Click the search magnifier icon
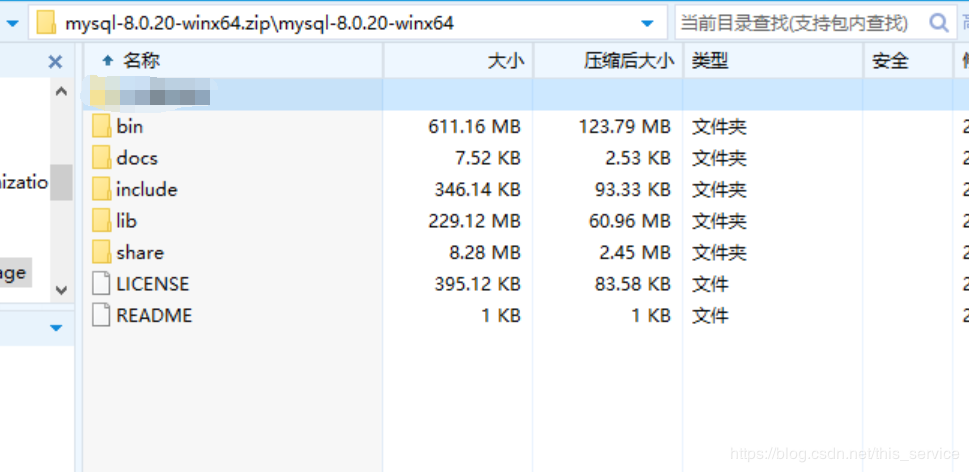 point(939,23)
